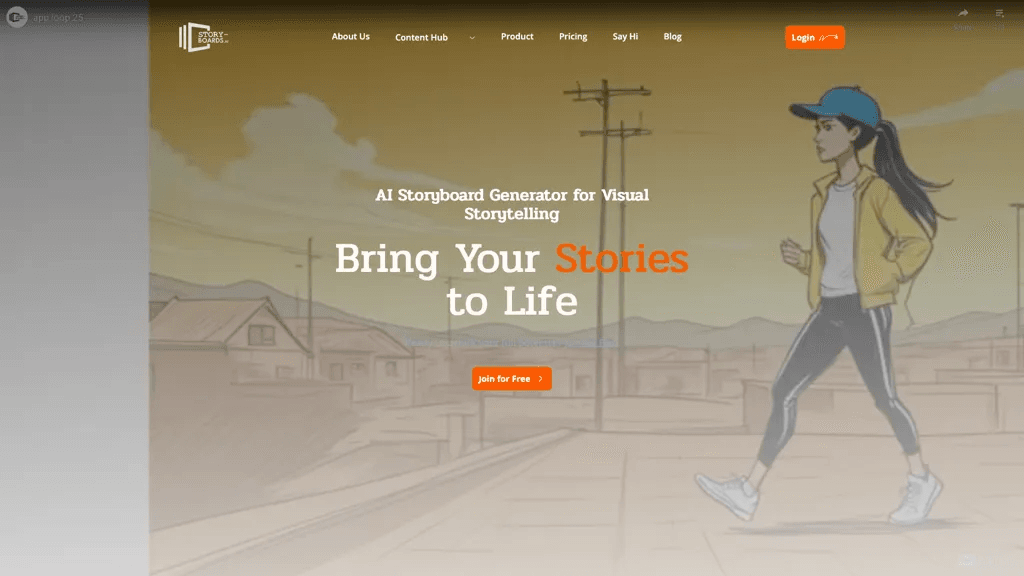
Task: Select the 'AI Storyboard Generator for Visual Storytelling' subtitle
Action: pos(511,204)
